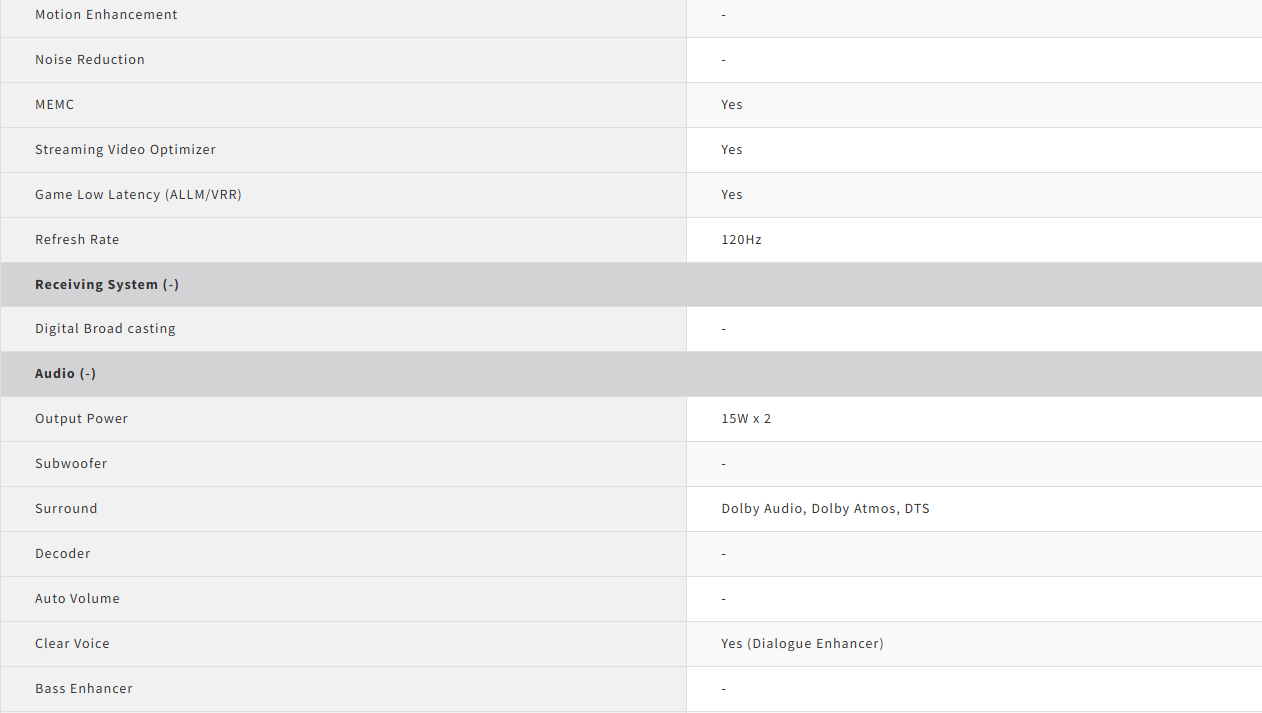Select the Decoder row label
The width and height of the screenshot is (1262, 713).
pyautogui.click(x=63, y=554)
